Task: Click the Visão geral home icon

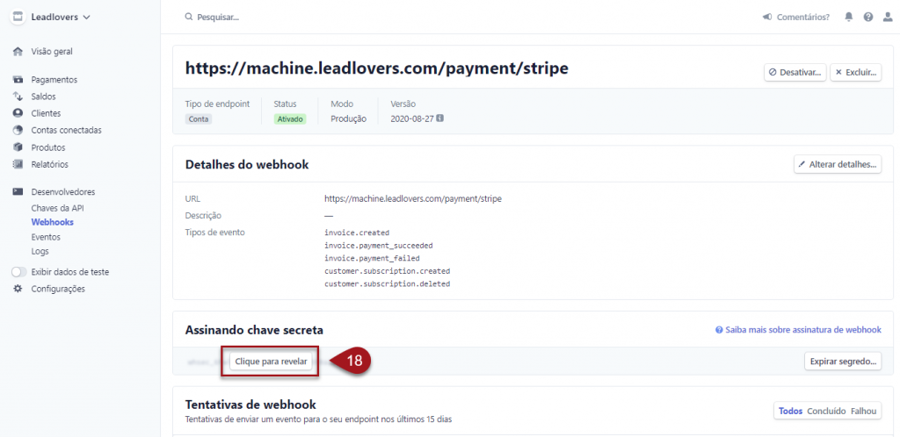Action: click(x=18, y=51)
